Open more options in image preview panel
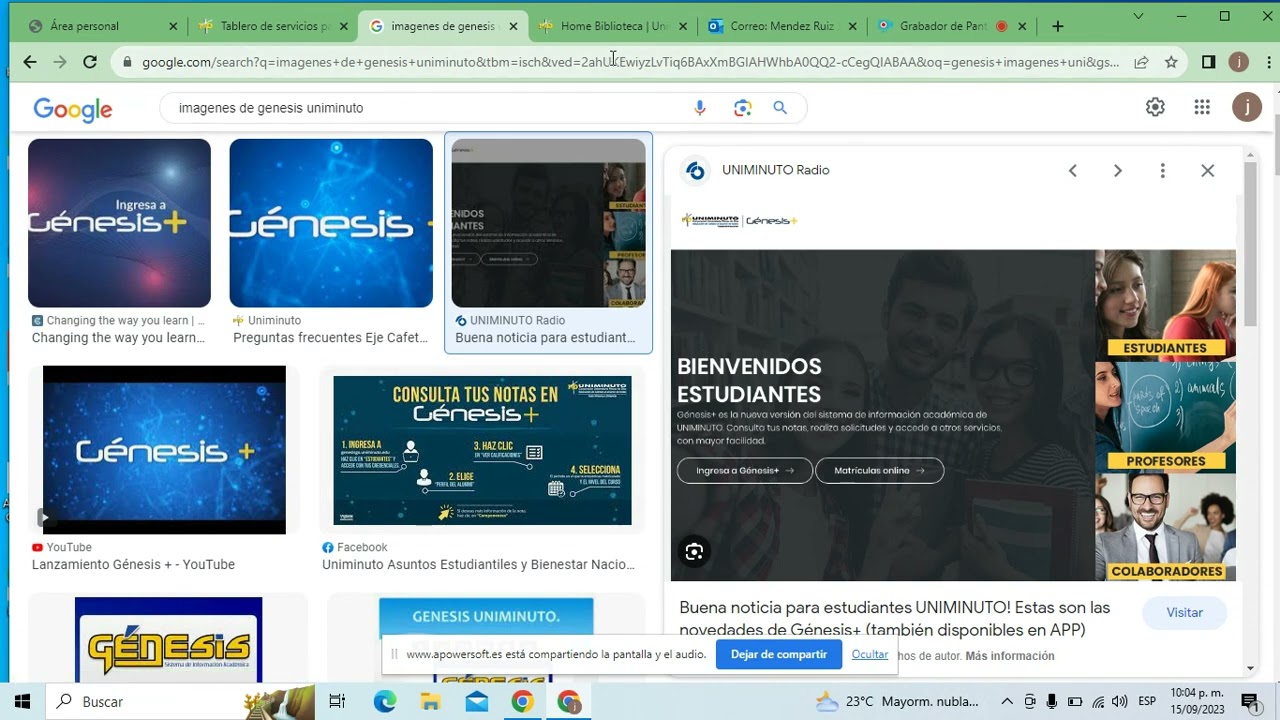The width and height of the screenshot is (1280, 720). pos(1162,171)
